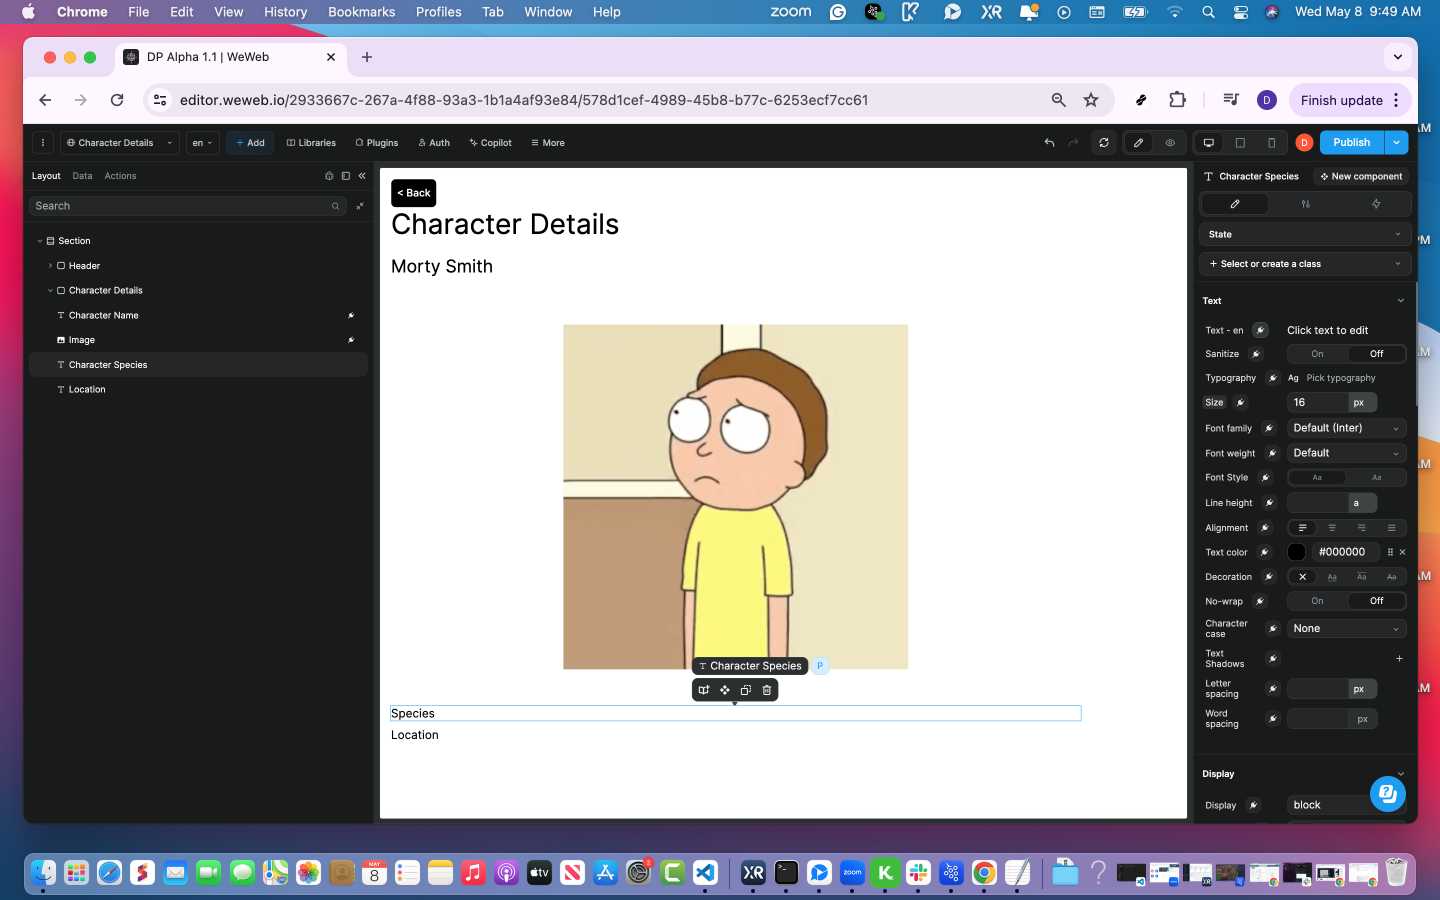Duplicate the selected Character Species element
Screen dimensions: 1440x900
pyautogui.click(x=746, y=690)
